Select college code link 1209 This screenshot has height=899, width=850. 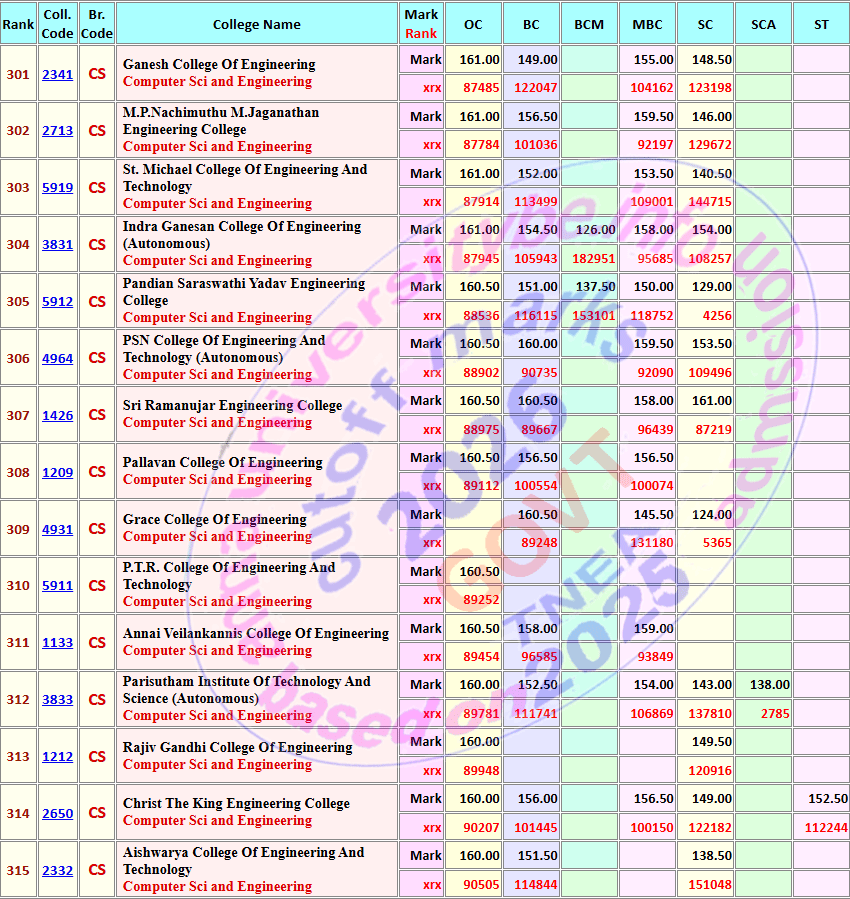(x=57, y=472)
